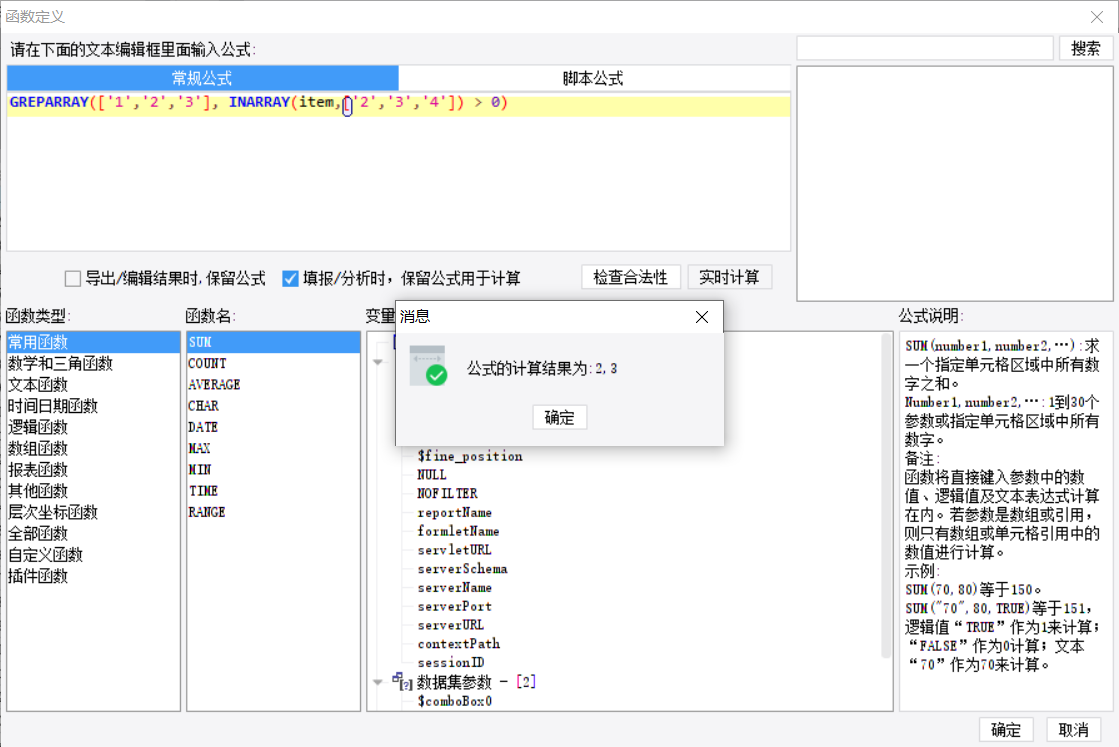
Task: Focus the function search input field
Action: (x=925, y=49)
